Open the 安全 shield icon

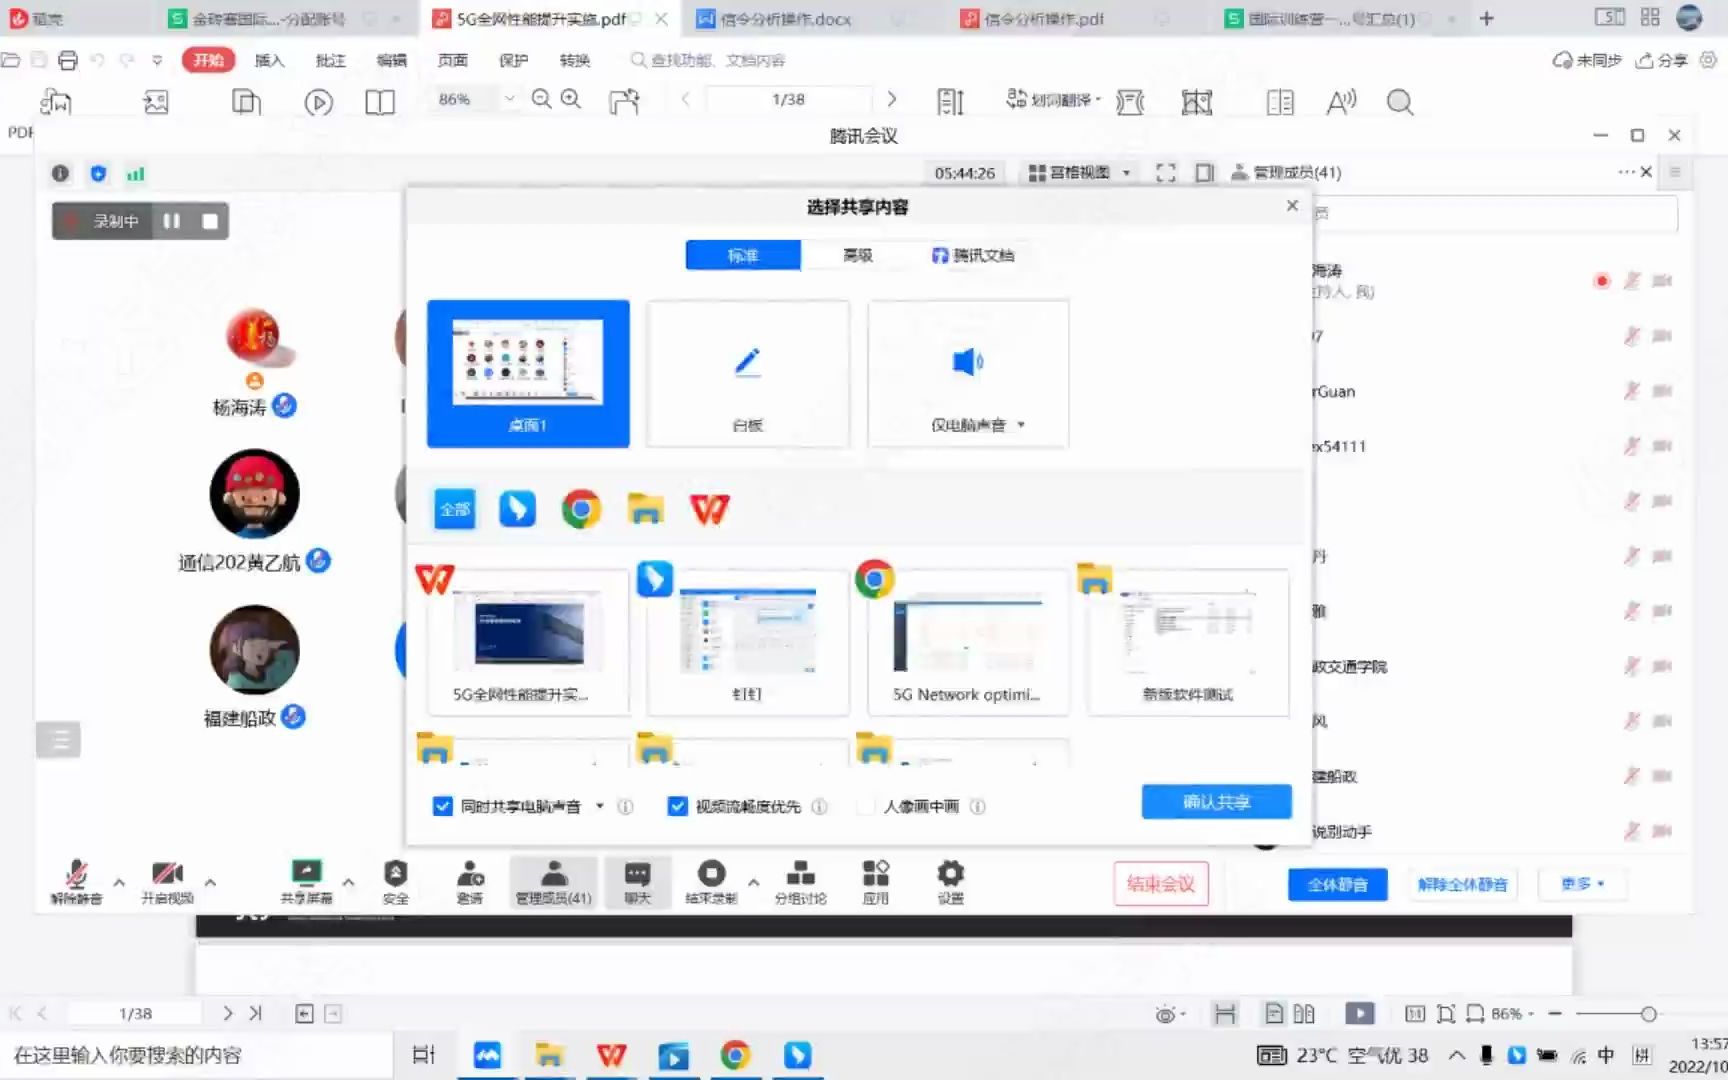click(396, 881)
